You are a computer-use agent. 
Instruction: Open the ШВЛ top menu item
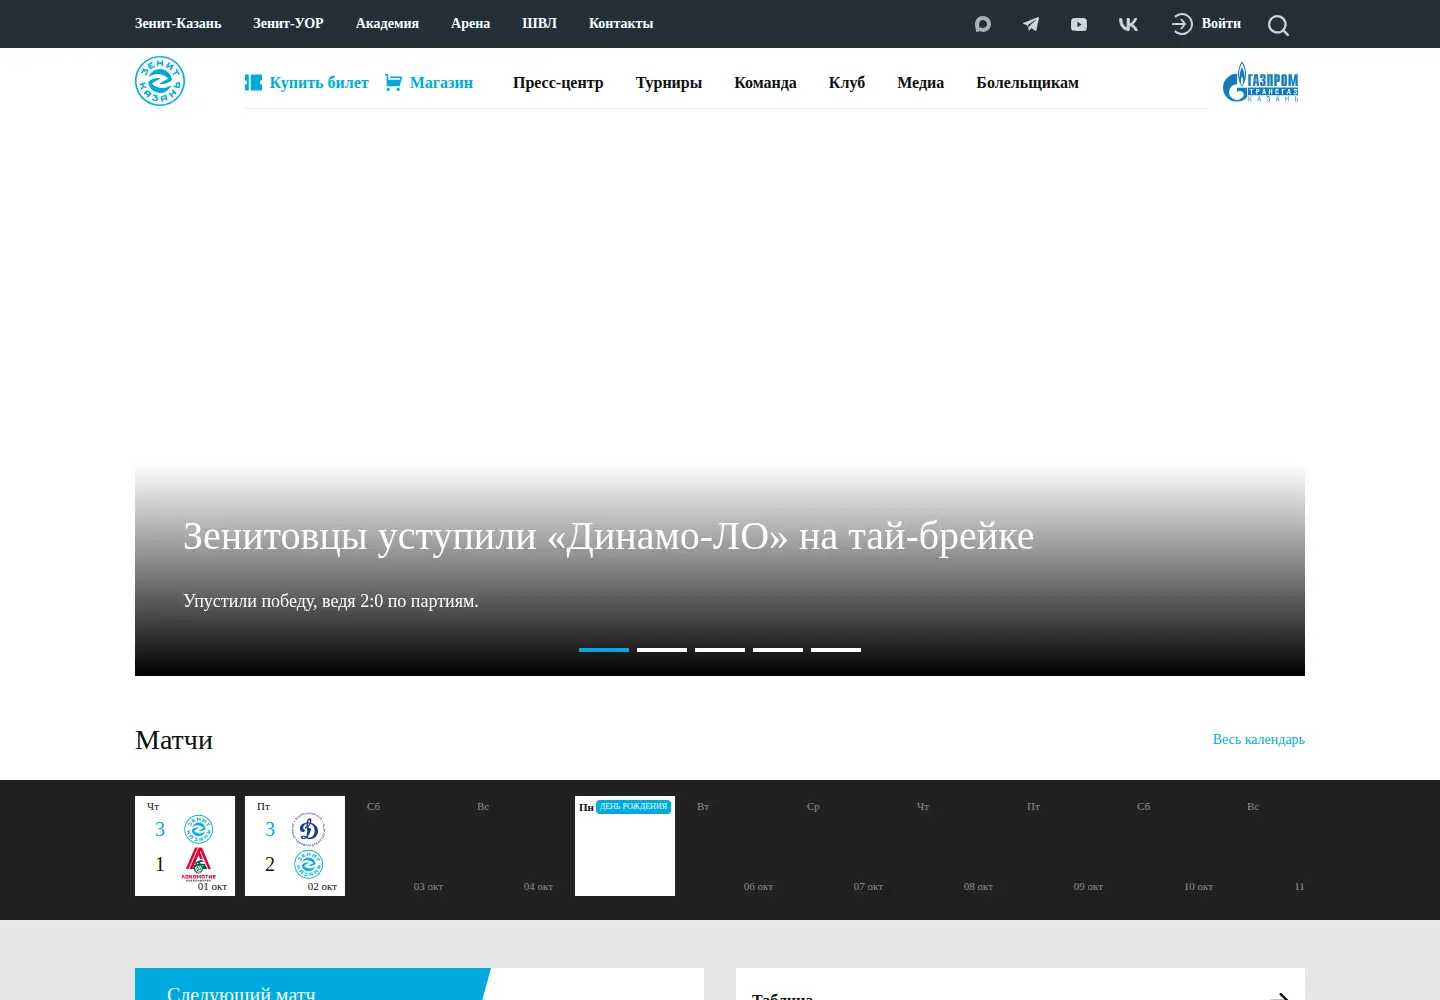pos(539,23)
